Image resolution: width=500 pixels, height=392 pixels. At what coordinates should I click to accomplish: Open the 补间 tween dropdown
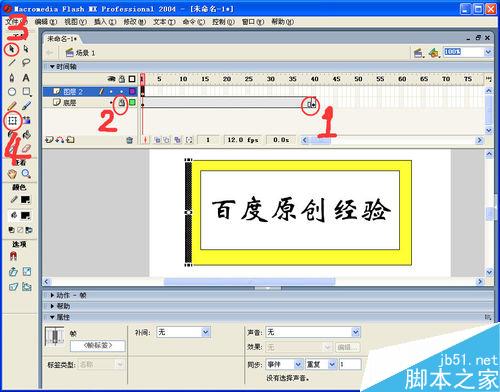pyautogui.click(x=205, y=332)
